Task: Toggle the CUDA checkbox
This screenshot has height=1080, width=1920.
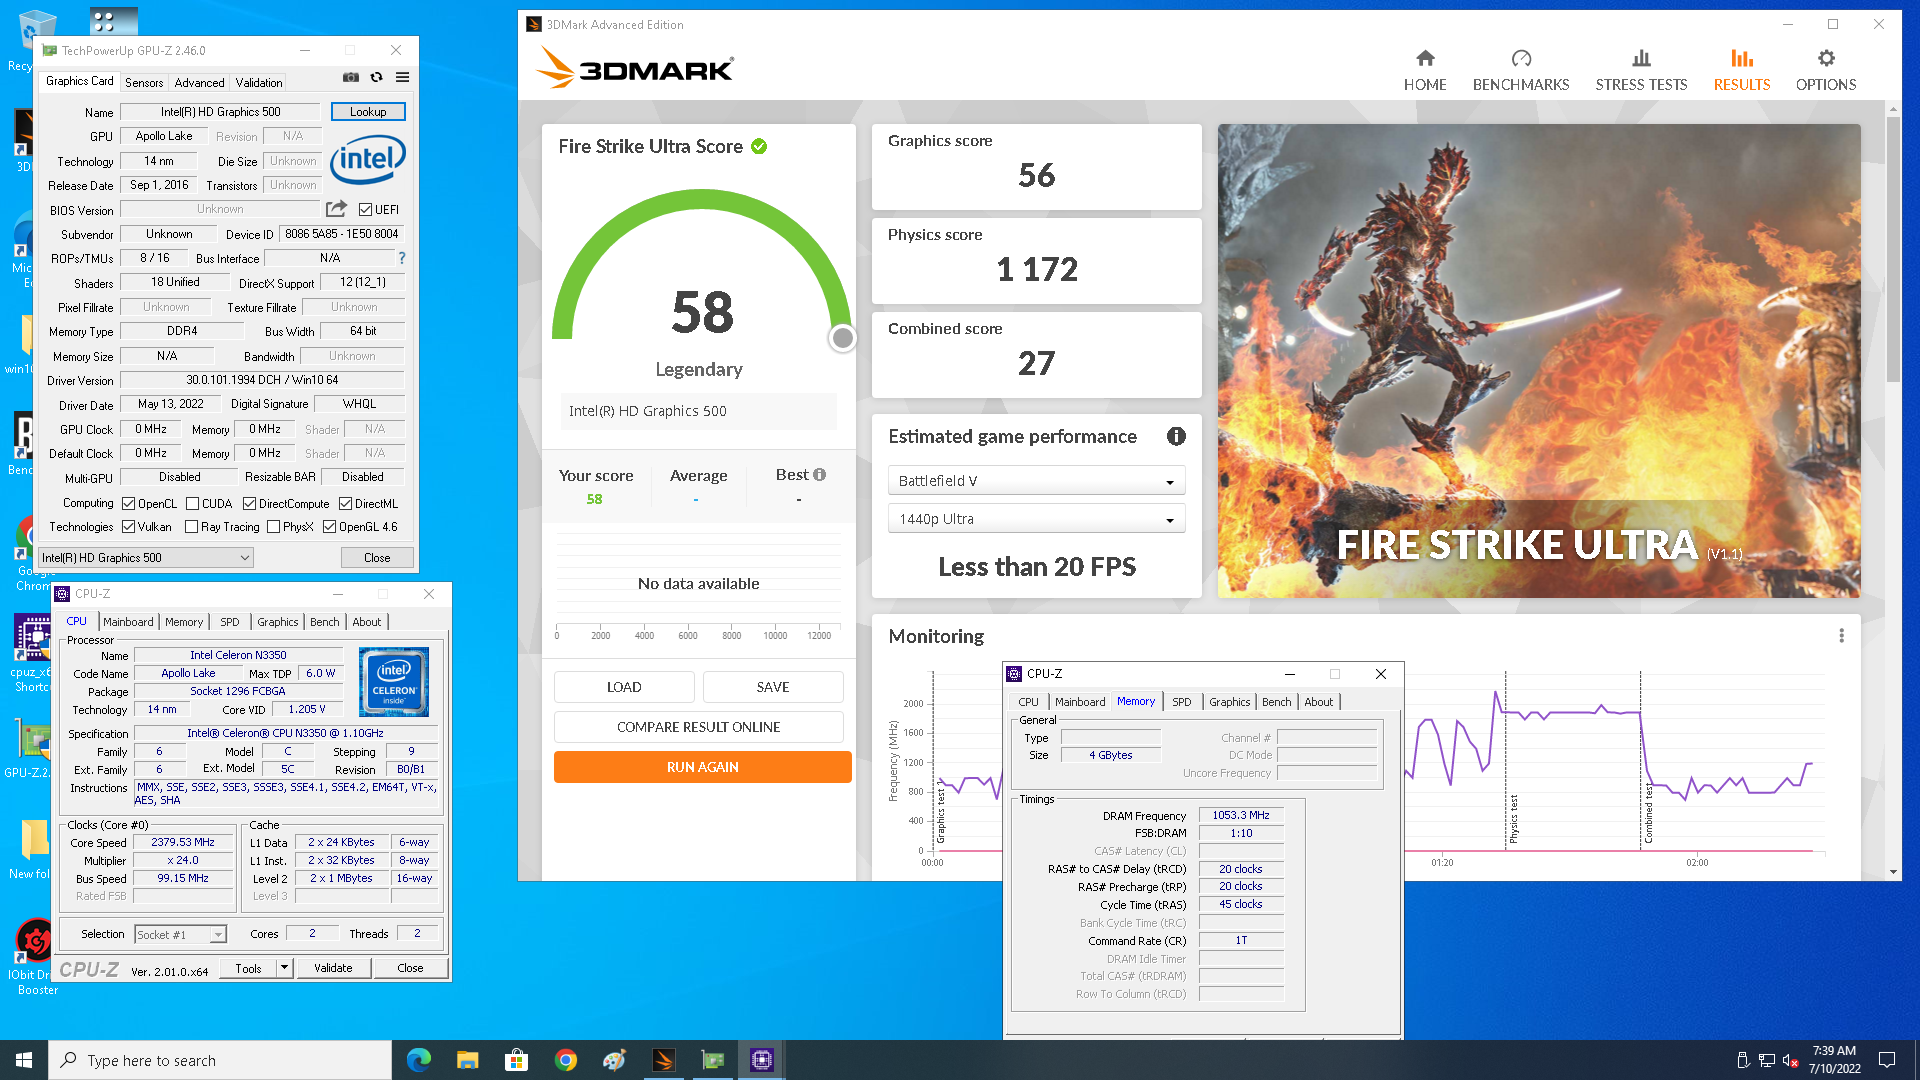Action: tap(192, 504)
